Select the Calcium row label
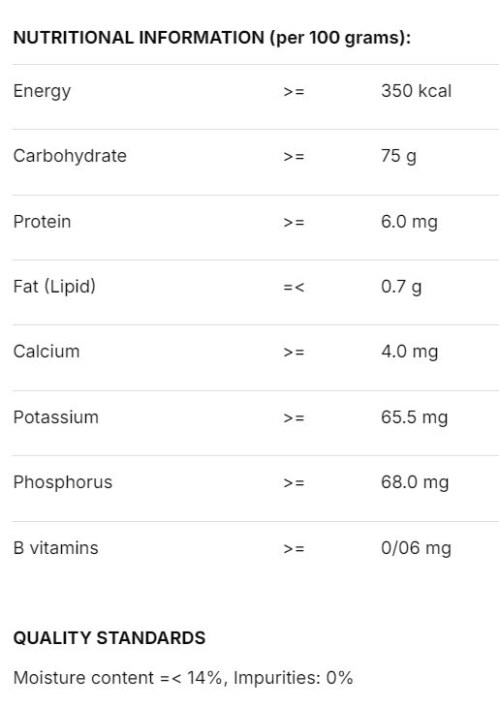The width and height of the screenshot is (499, 707). (46, 352)
